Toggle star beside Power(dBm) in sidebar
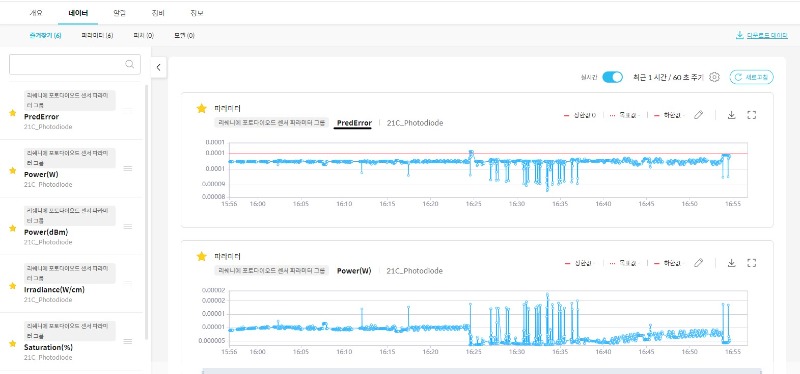800x374 pixels. [x=13, y=228]
